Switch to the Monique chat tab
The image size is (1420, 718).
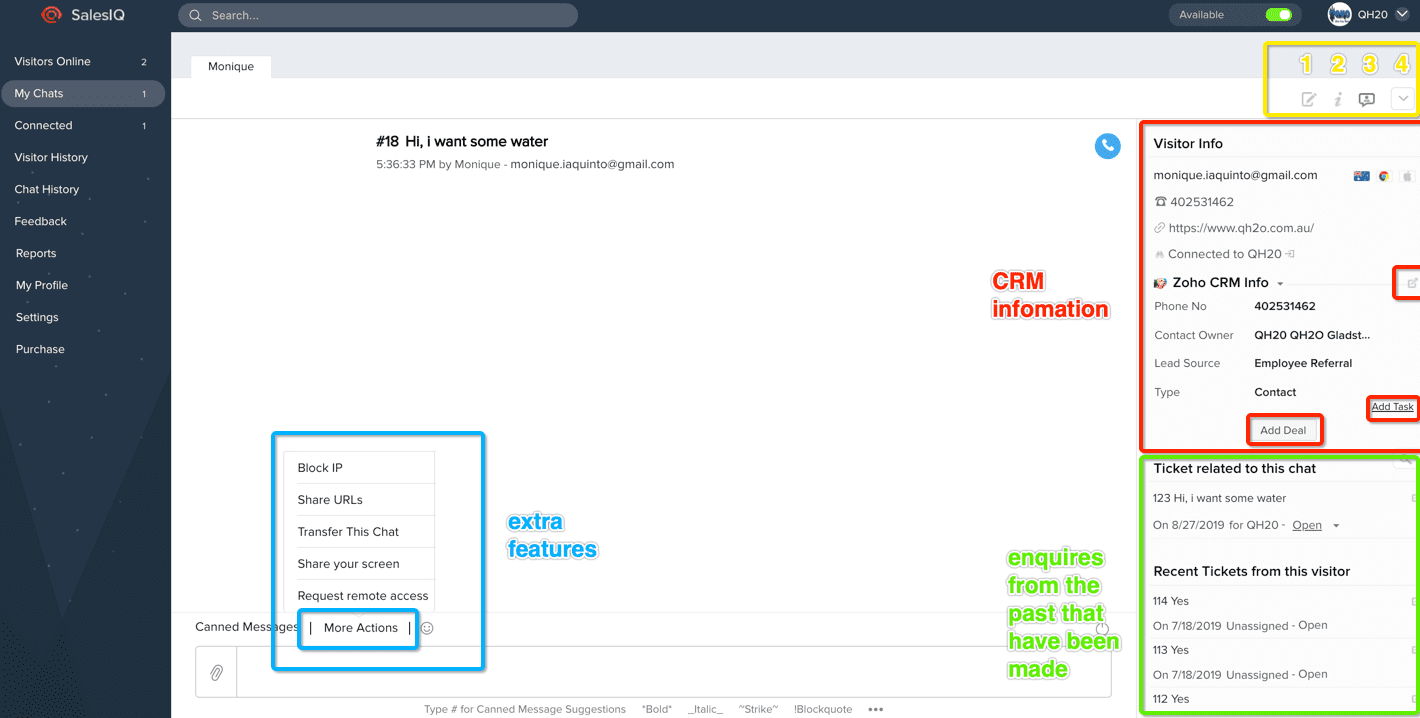(231, 66)
